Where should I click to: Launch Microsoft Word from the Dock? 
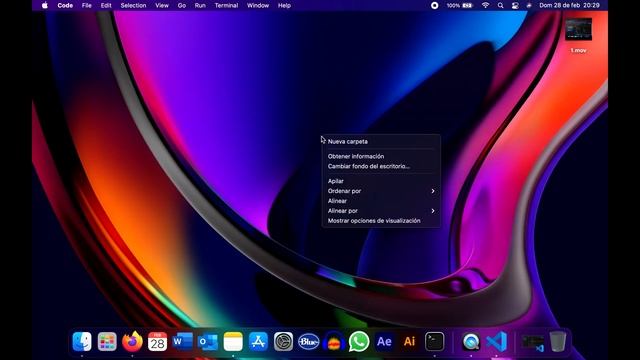coord(182,341)
